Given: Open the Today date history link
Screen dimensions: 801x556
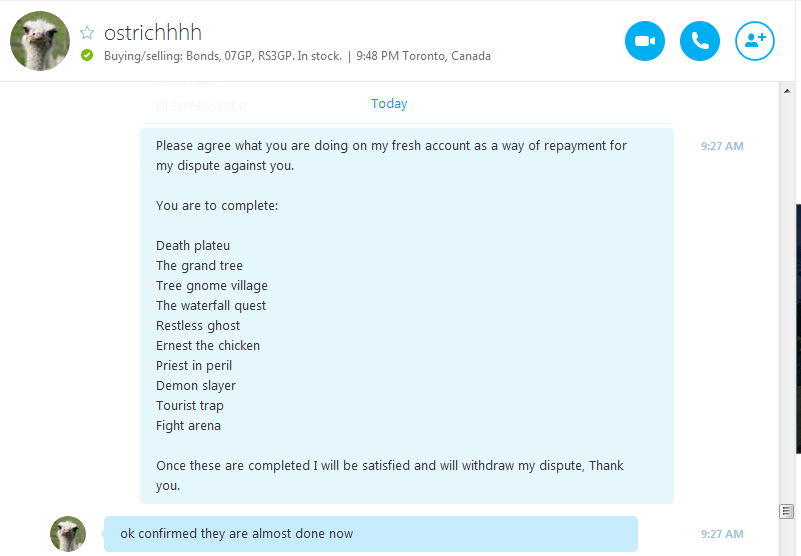Looking at the screenshot, I should [x=389, y=104].
